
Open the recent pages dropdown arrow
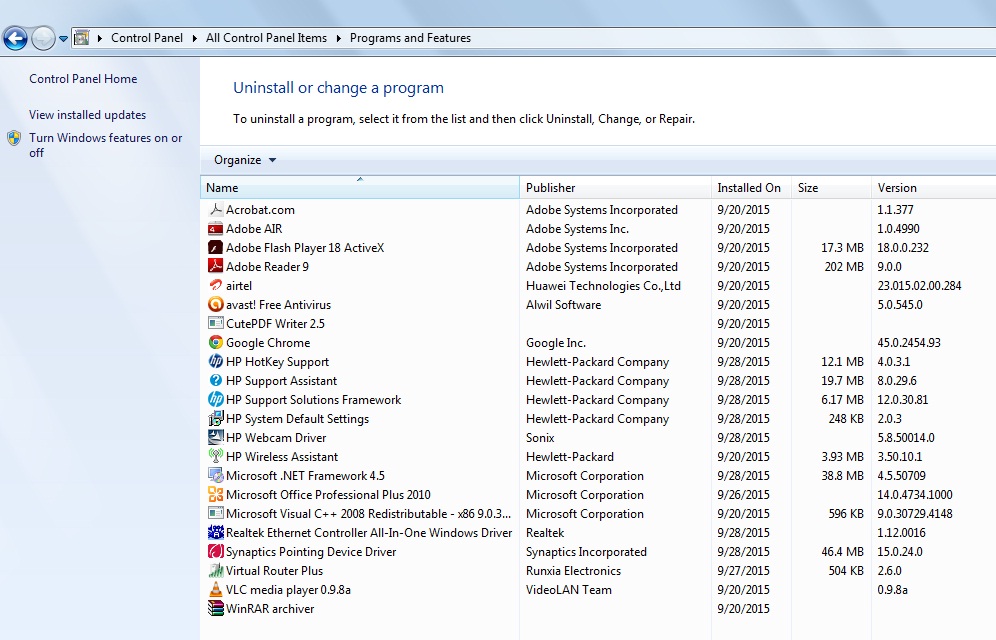pos(64,39)
